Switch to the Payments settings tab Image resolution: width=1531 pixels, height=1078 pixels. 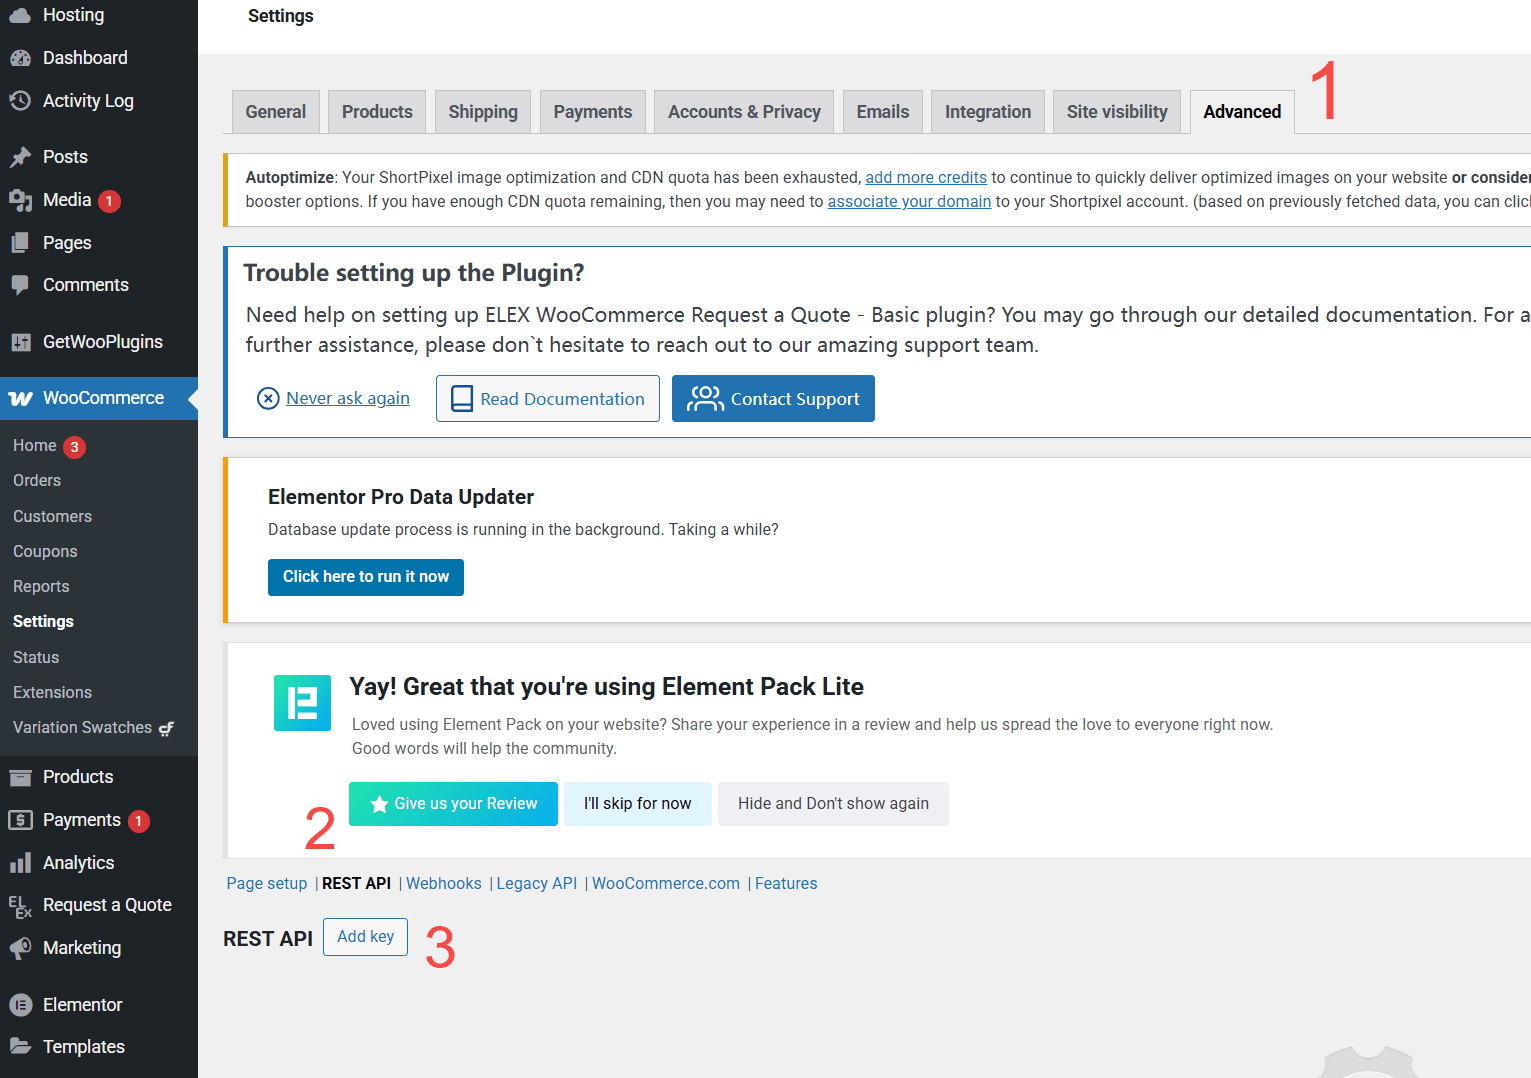click(x=593, y=112)
